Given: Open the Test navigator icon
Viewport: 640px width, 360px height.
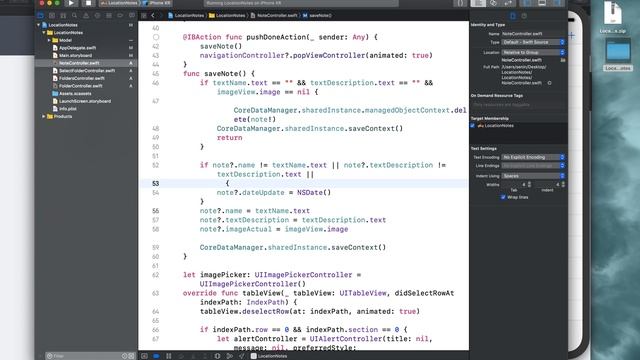Looking at the screenshot, I should click(98, 16).
